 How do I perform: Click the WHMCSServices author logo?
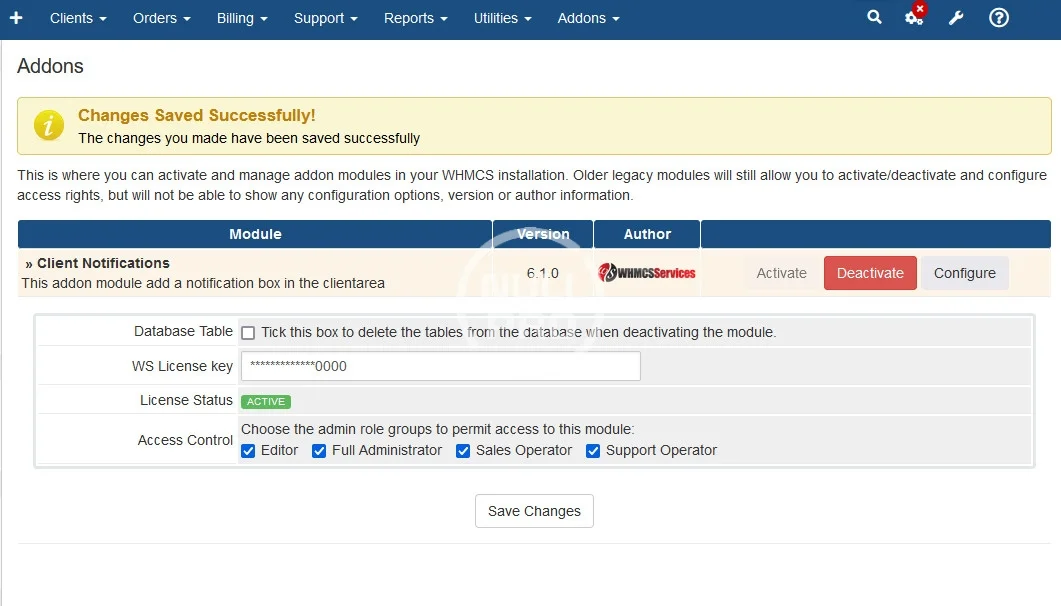pyautogui.click(x=647, y=273)
